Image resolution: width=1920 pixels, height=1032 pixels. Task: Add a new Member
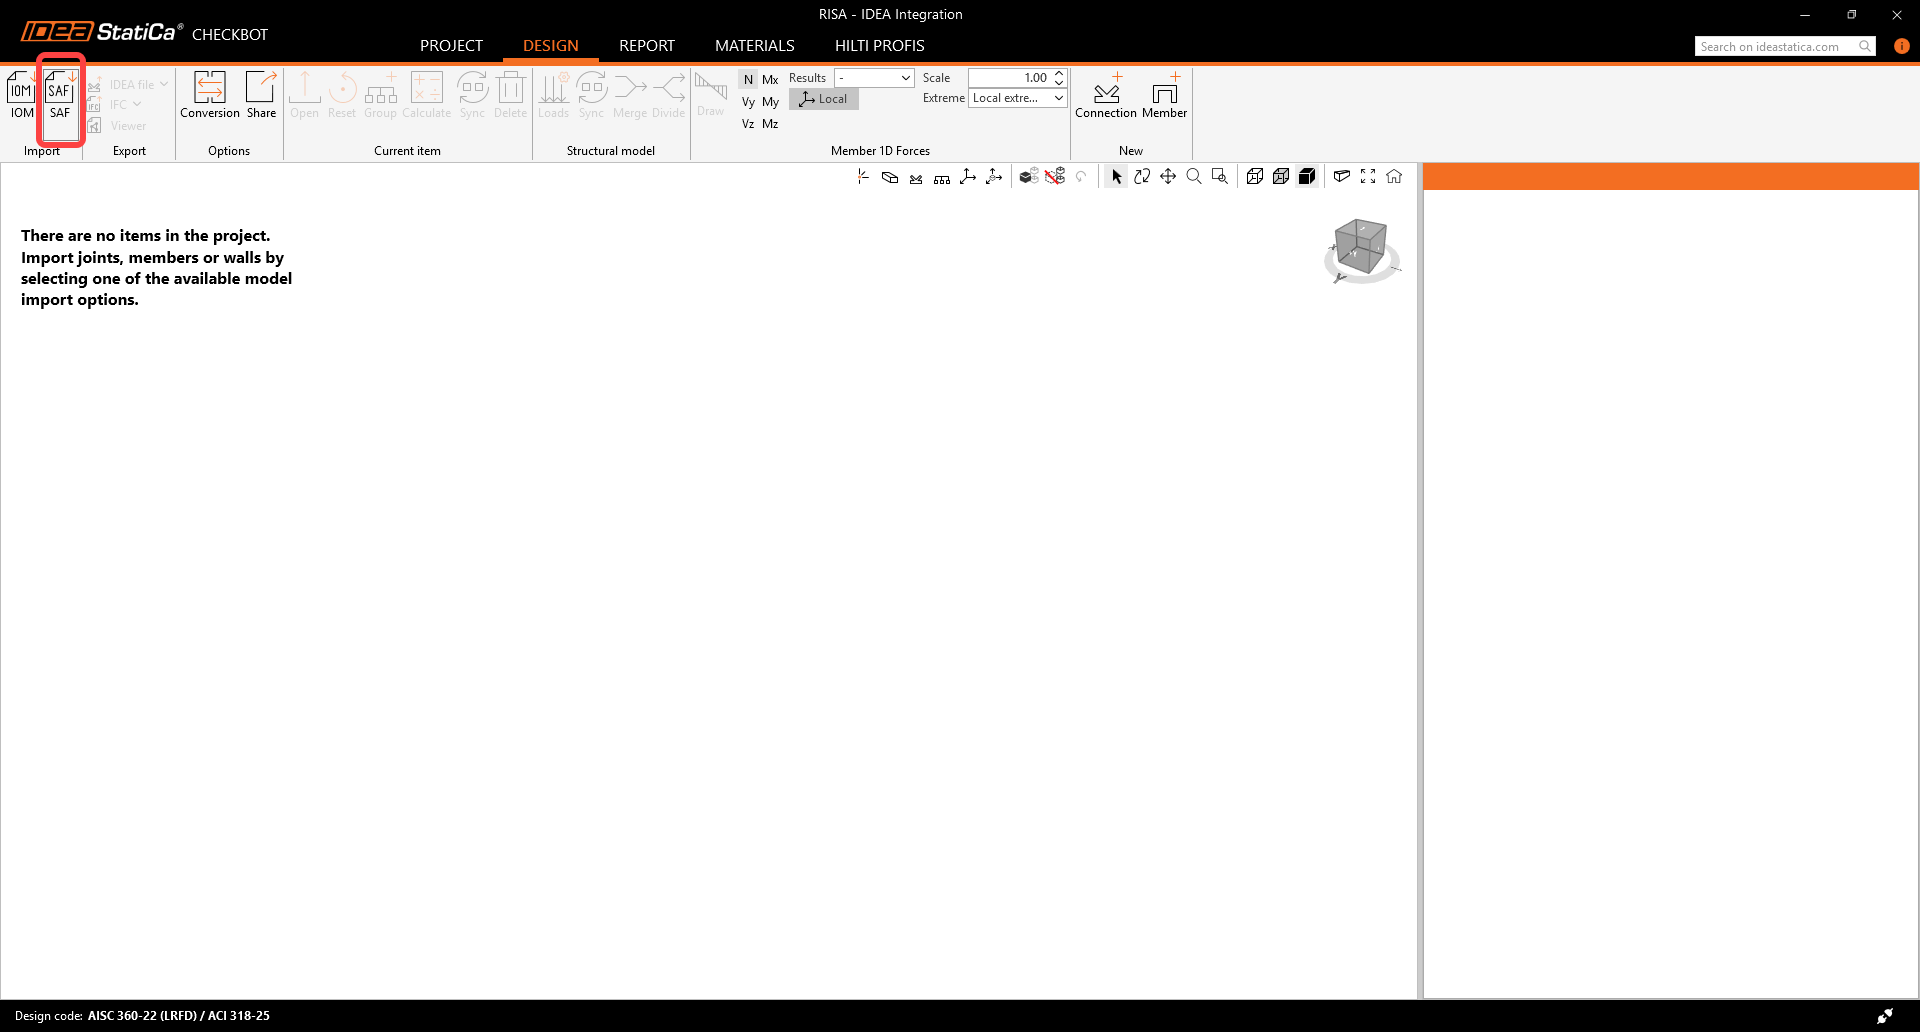(x=1165, y=95)
